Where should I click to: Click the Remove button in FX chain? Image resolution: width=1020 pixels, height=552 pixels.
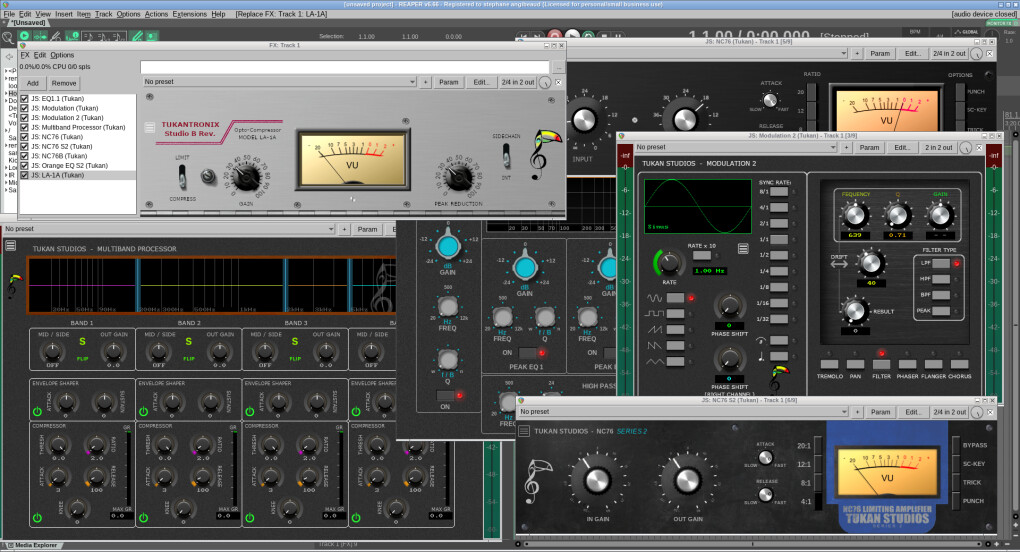click(64, 83)
